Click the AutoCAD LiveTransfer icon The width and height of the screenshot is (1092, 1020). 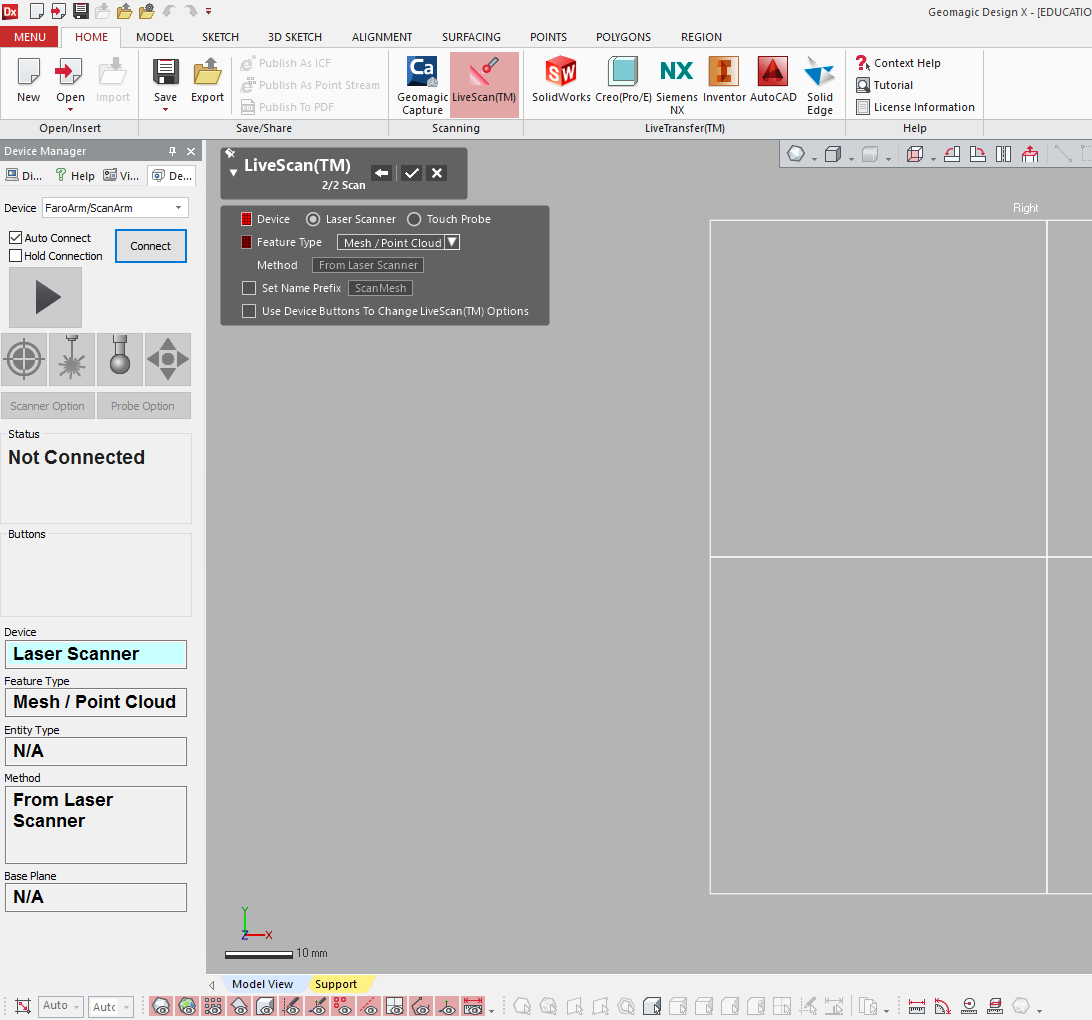tap(773, 80)
